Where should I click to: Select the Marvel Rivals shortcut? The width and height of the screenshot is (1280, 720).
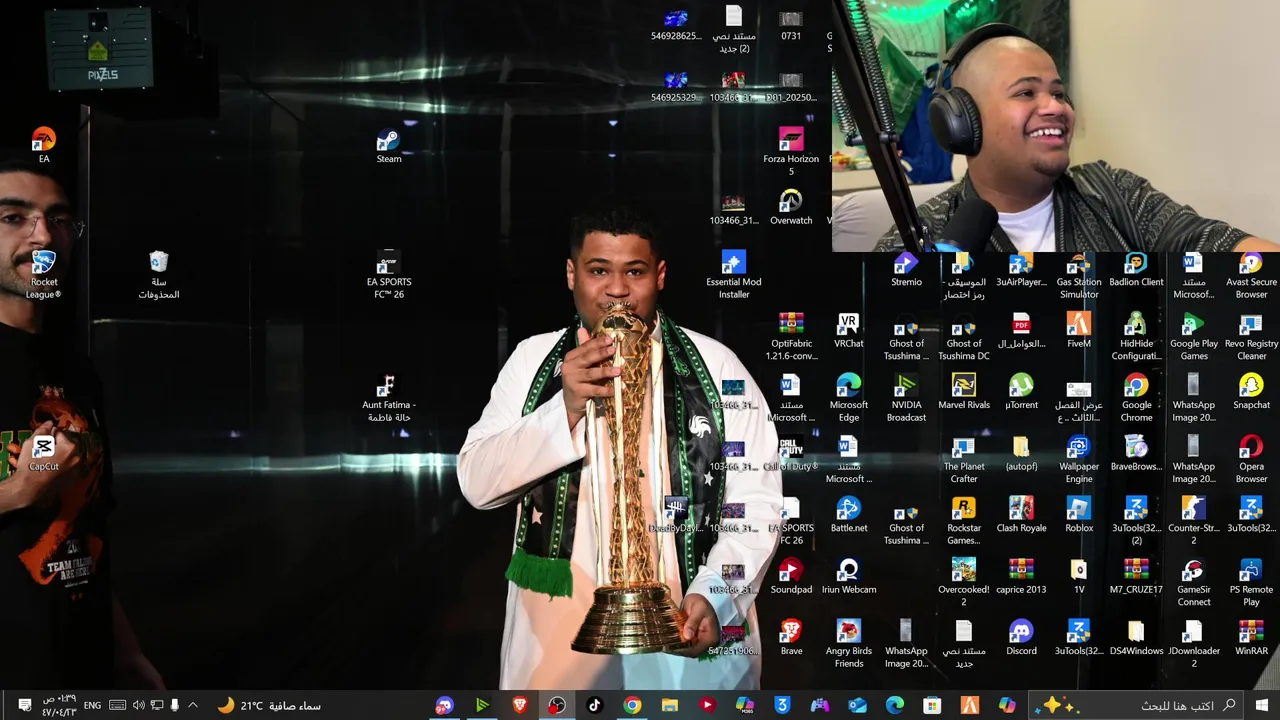[964, 392]
